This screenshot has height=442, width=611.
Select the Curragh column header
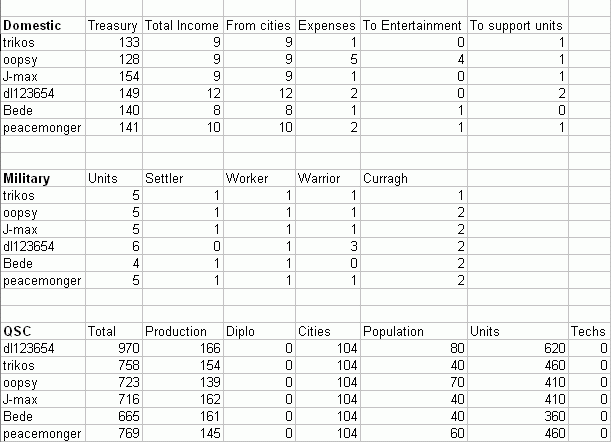(413, 179)
